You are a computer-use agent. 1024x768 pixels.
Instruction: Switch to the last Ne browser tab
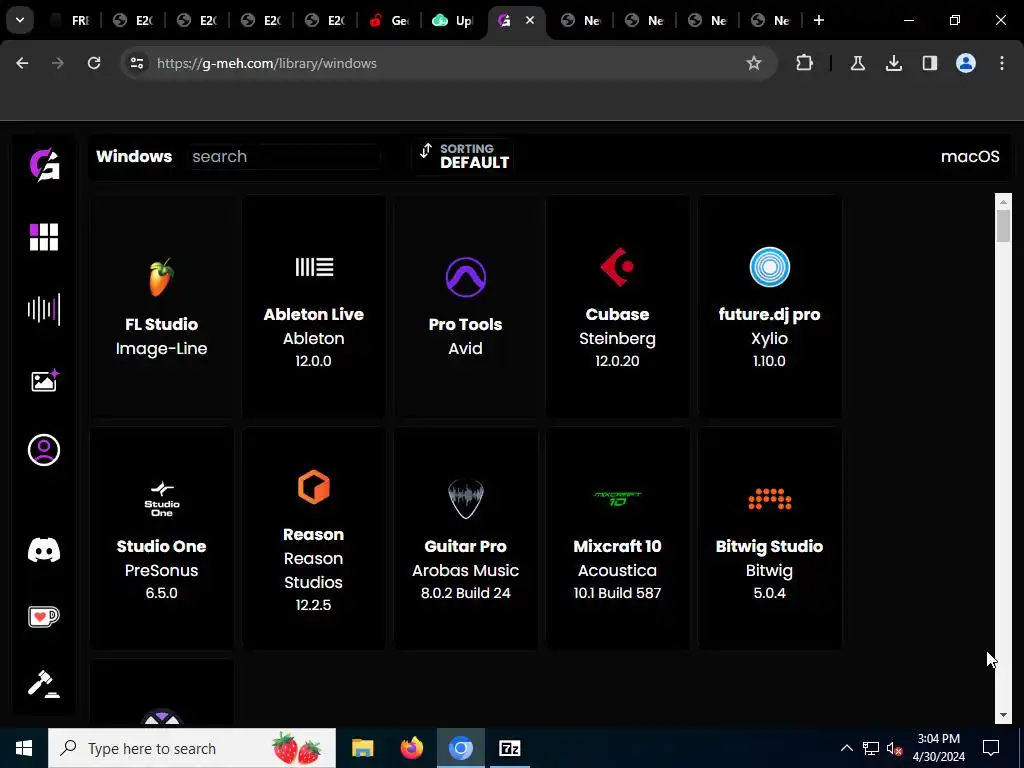coord(772,20)
